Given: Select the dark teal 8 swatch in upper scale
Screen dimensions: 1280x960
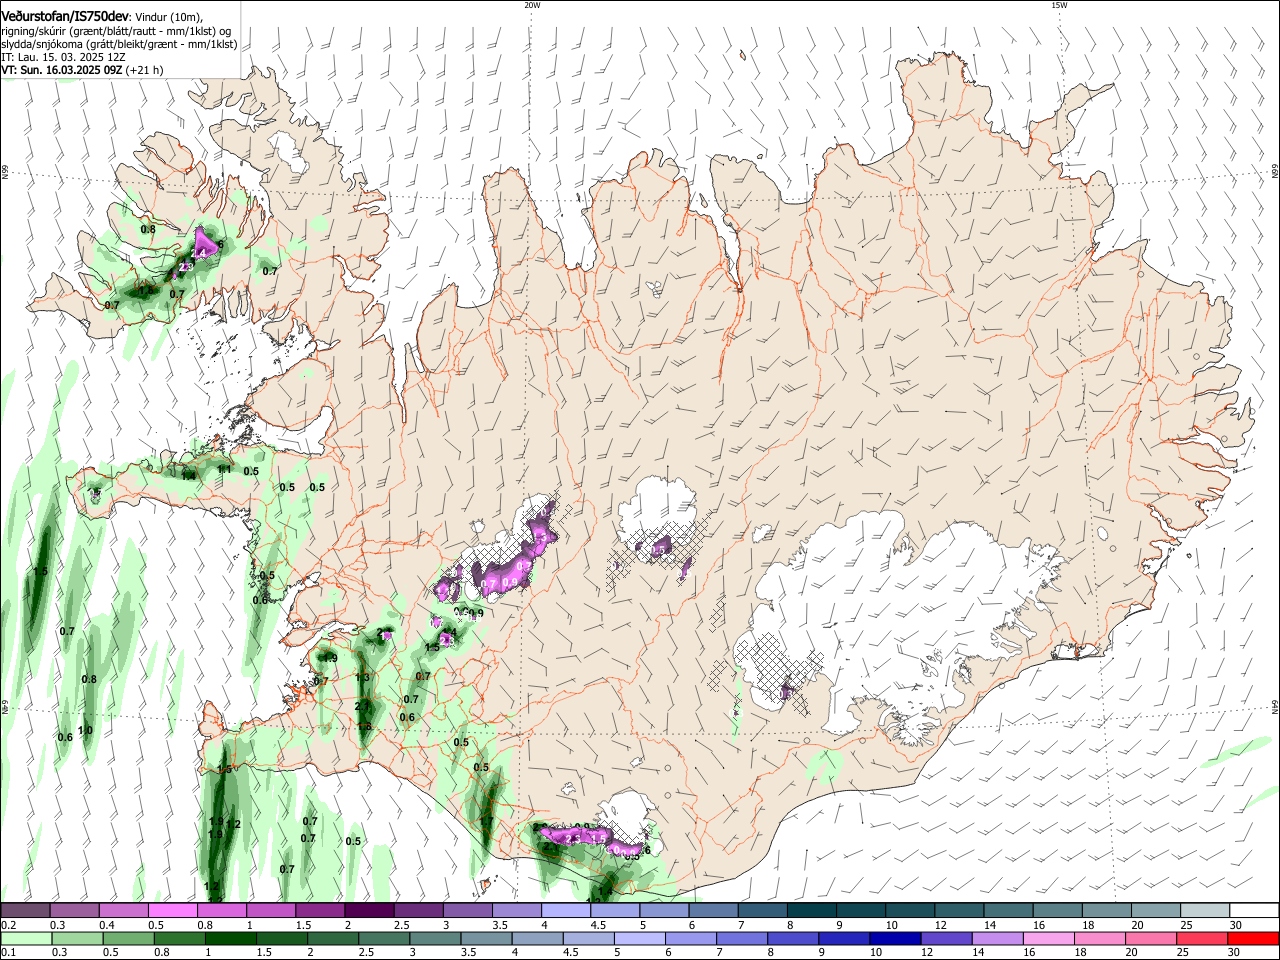Looking at the screenshot, I should [811, 910].
